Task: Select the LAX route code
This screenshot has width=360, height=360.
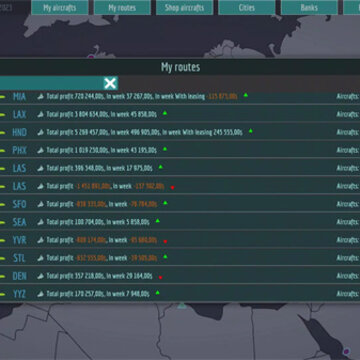Action: coord(19,115)
